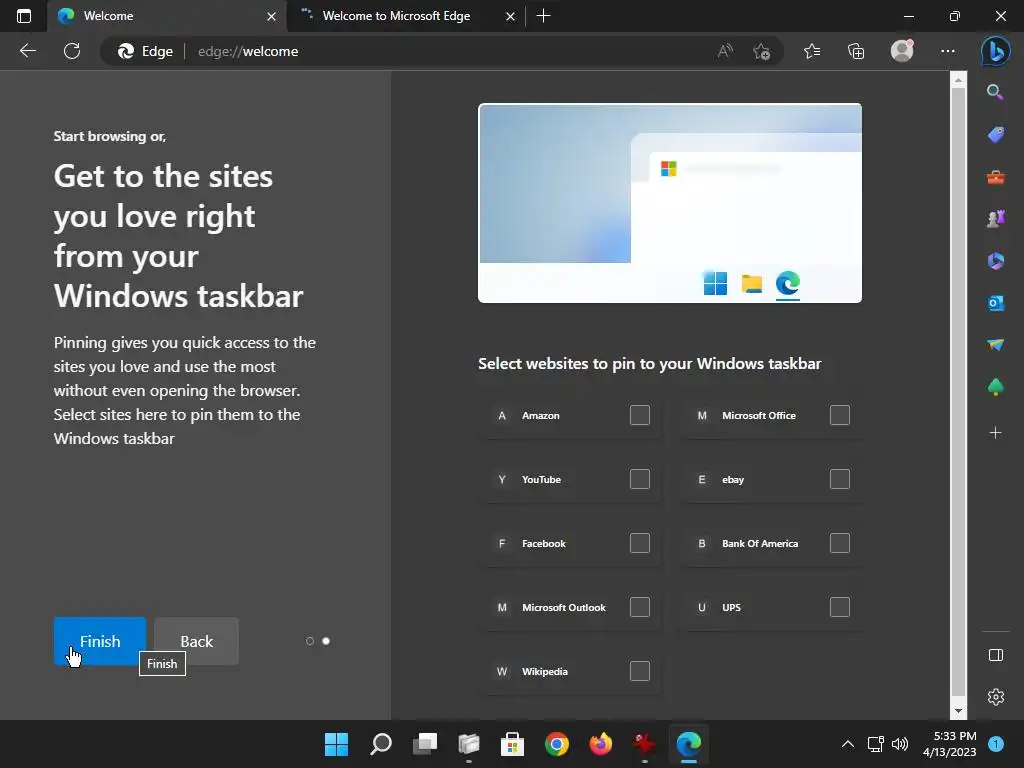The height and width of the screenshot is (768, 1024).
Task: Open the volume tray icon
Action: (x=900, y=744)
